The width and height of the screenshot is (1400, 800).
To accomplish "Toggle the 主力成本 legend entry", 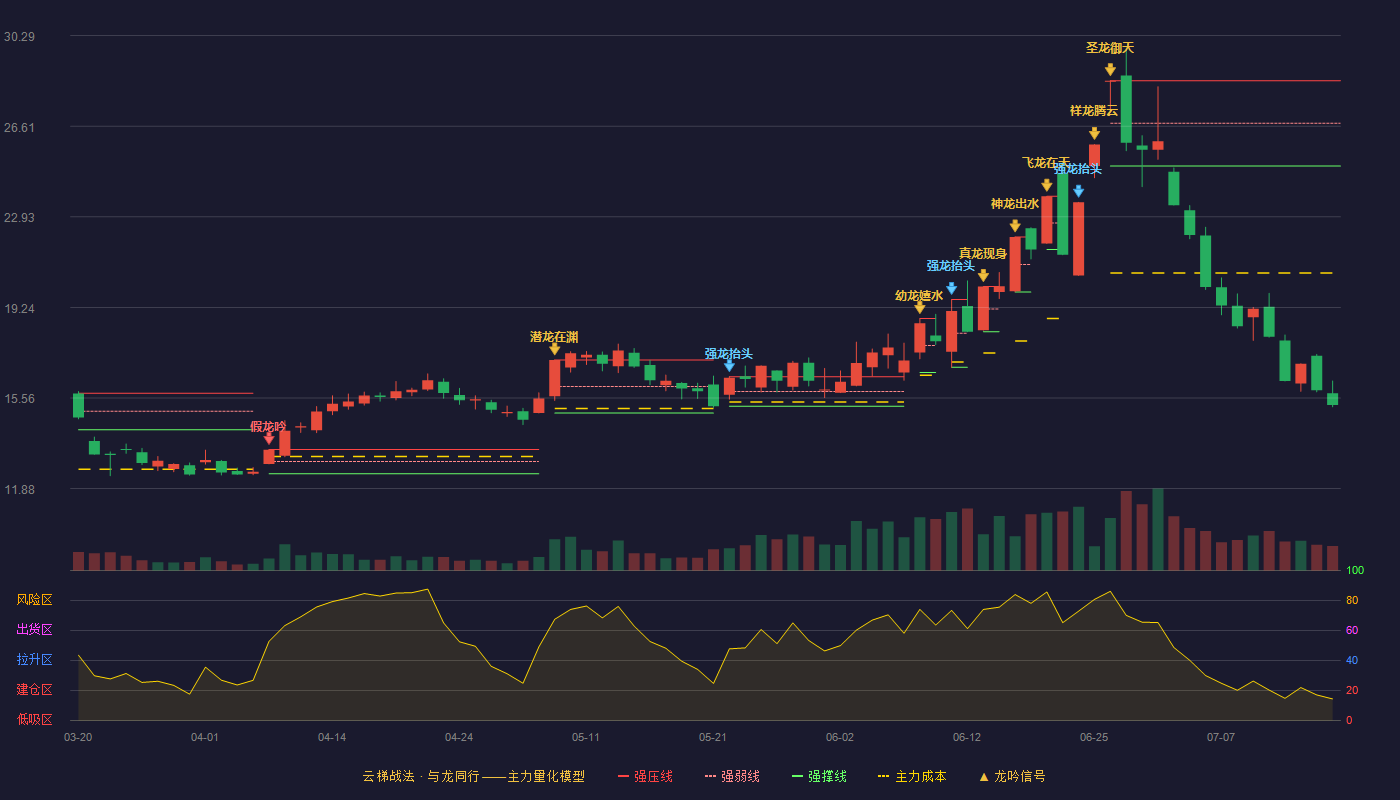I will coord(912,776).
